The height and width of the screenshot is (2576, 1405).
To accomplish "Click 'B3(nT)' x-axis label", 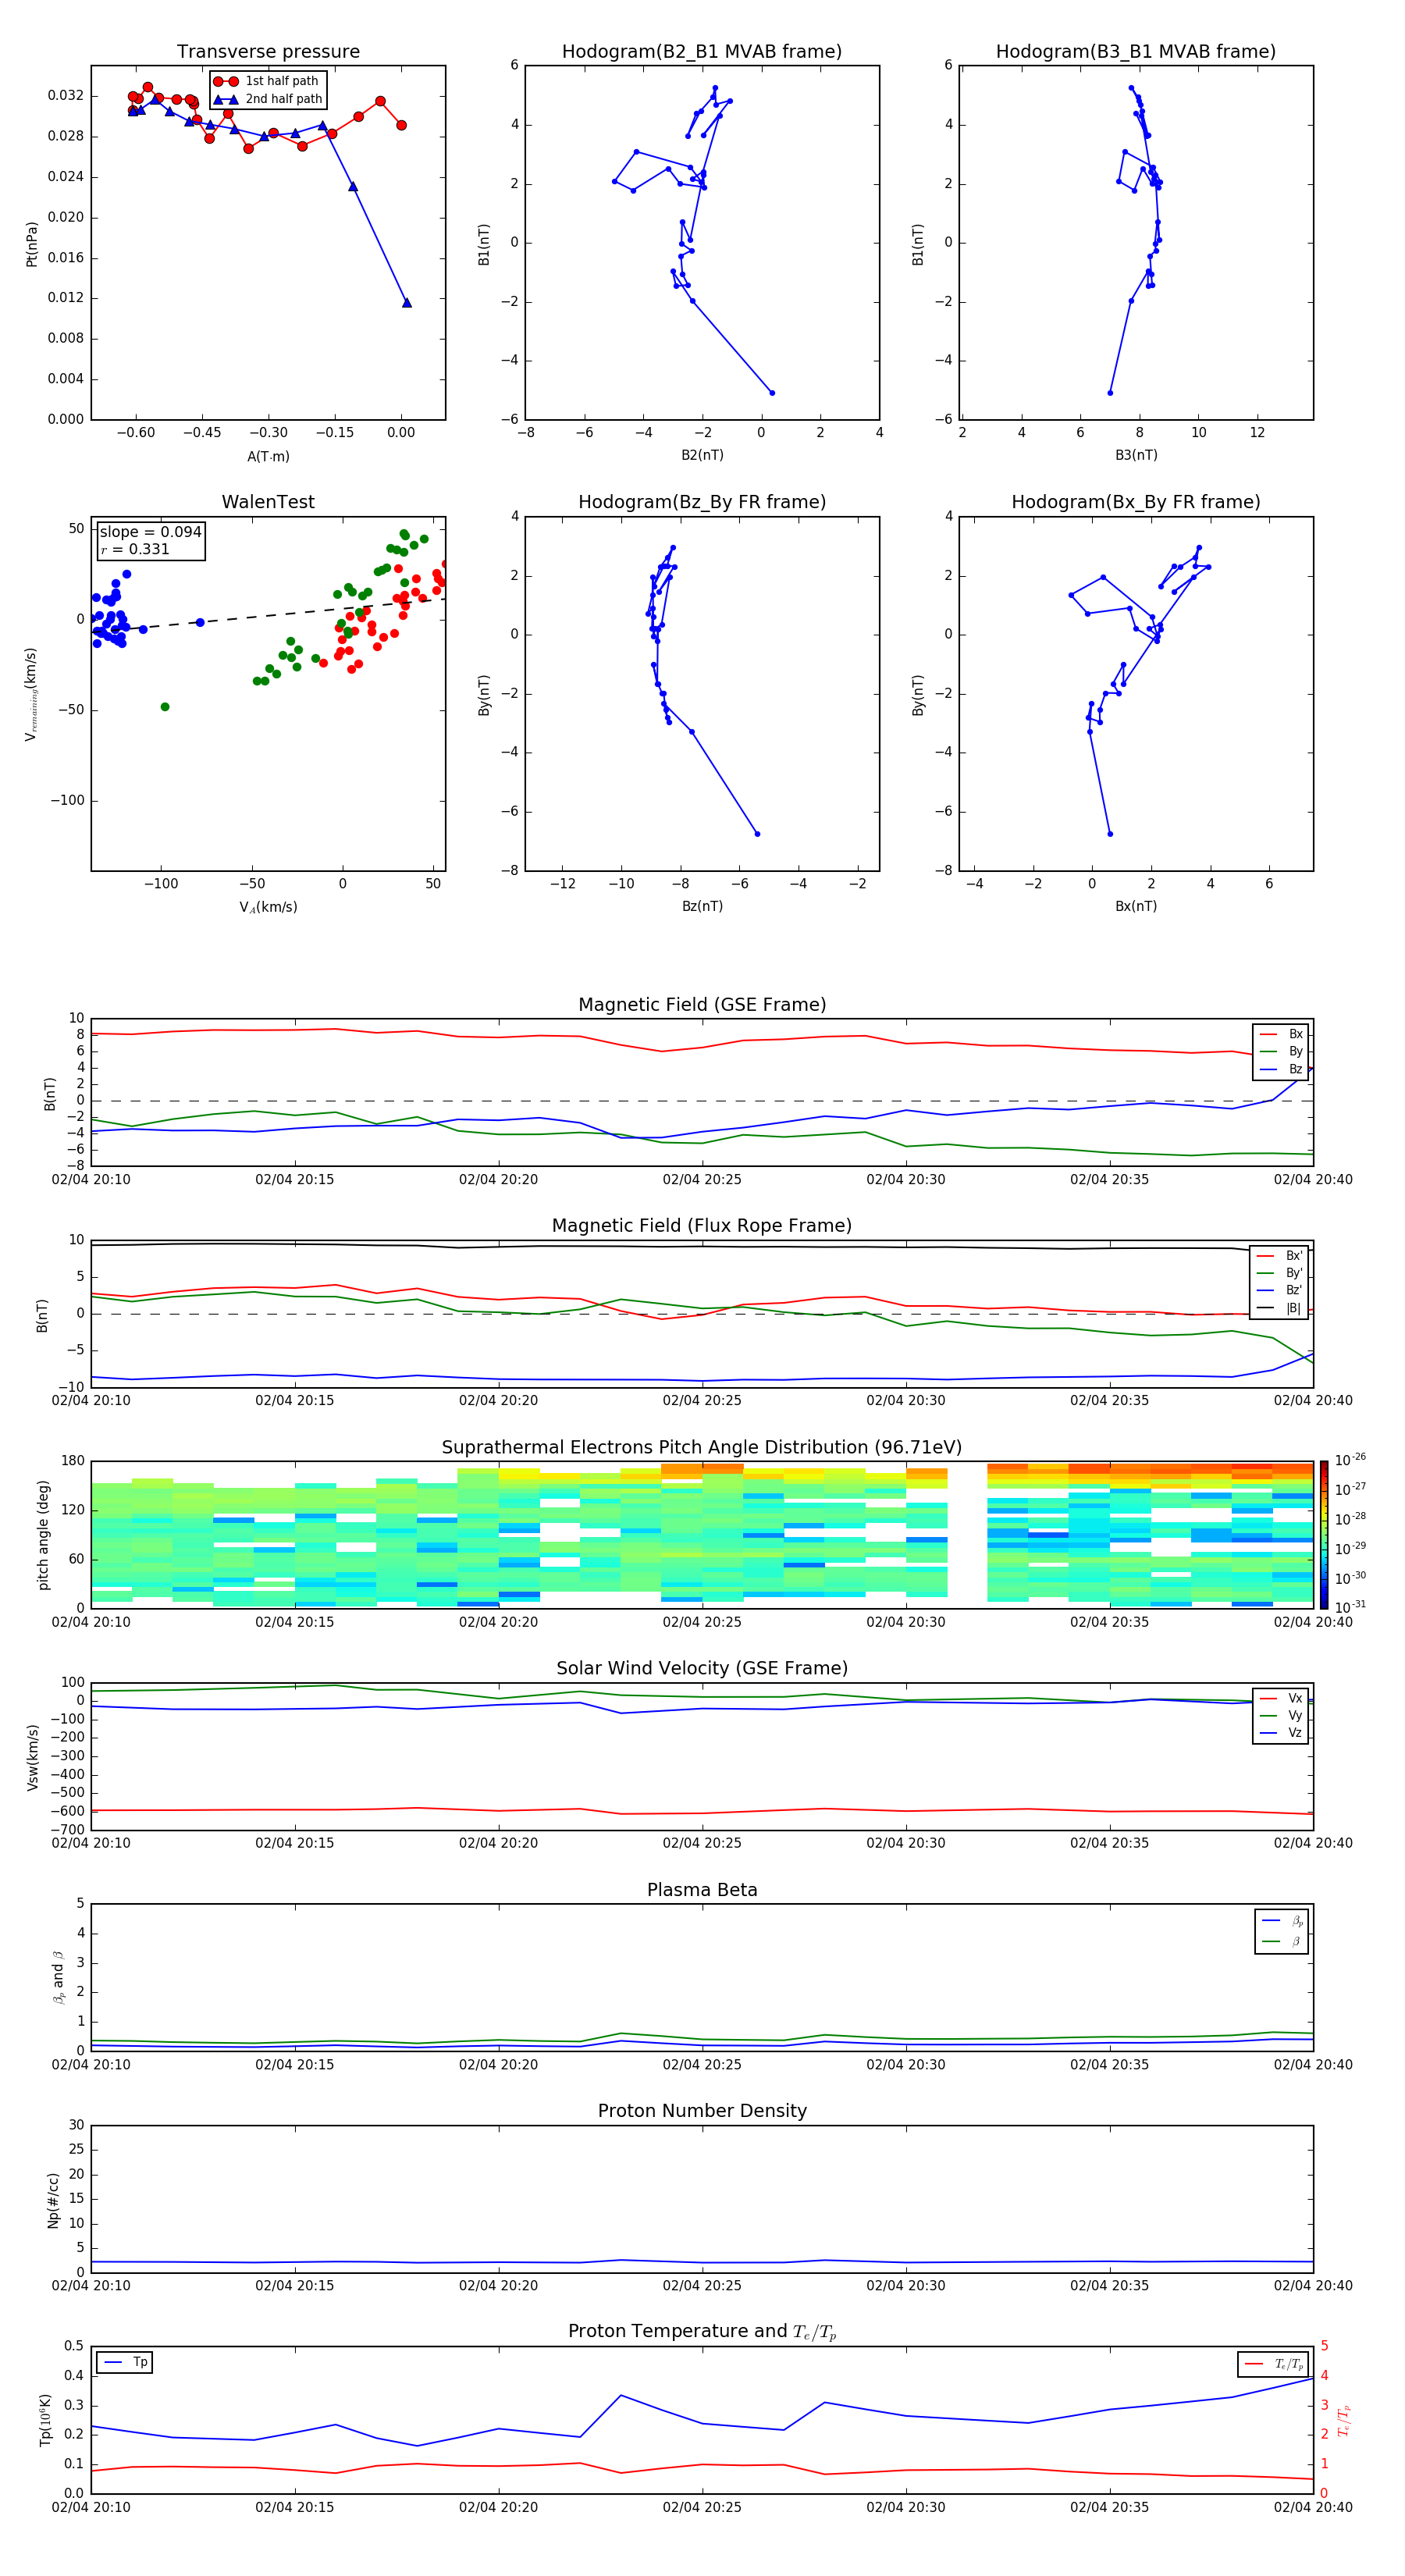I will [x=1136, y=455].
